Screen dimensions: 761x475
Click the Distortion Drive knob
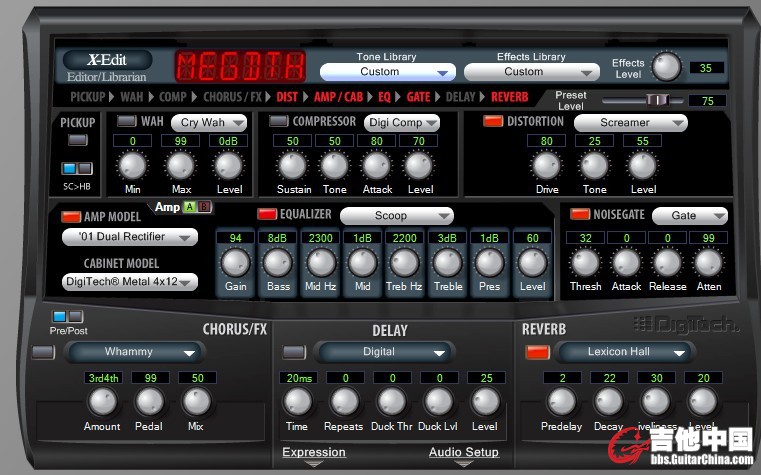546,165
